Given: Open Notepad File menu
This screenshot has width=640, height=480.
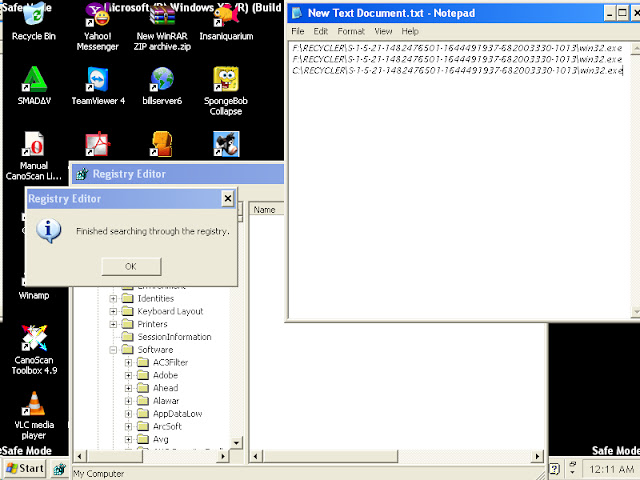Looking at the screenshot, I should pyautogui.click(x=298, y=31).
